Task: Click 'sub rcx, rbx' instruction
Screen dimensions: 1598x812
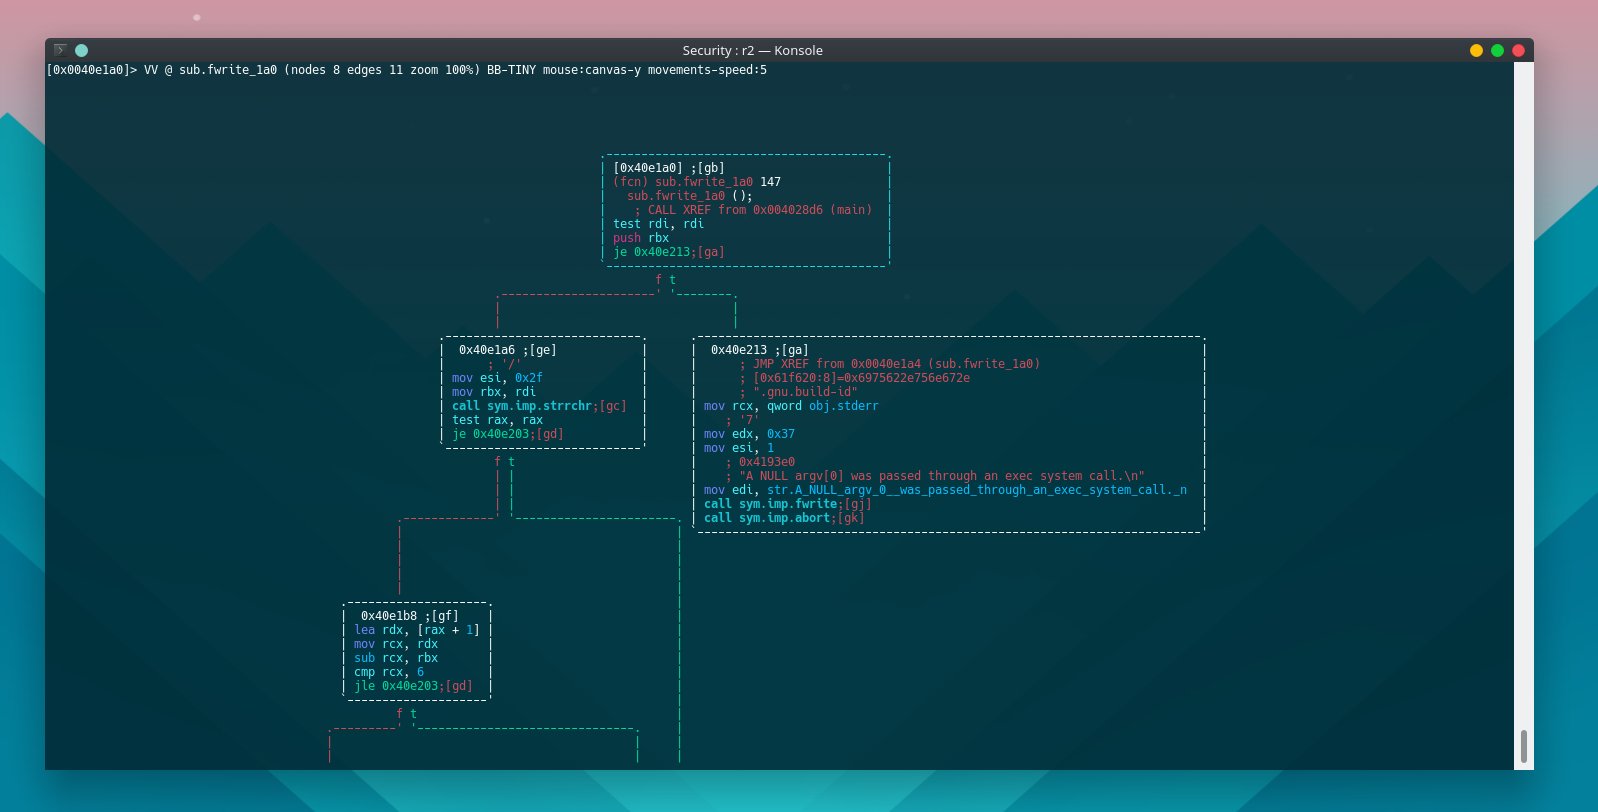Action: 396,658
